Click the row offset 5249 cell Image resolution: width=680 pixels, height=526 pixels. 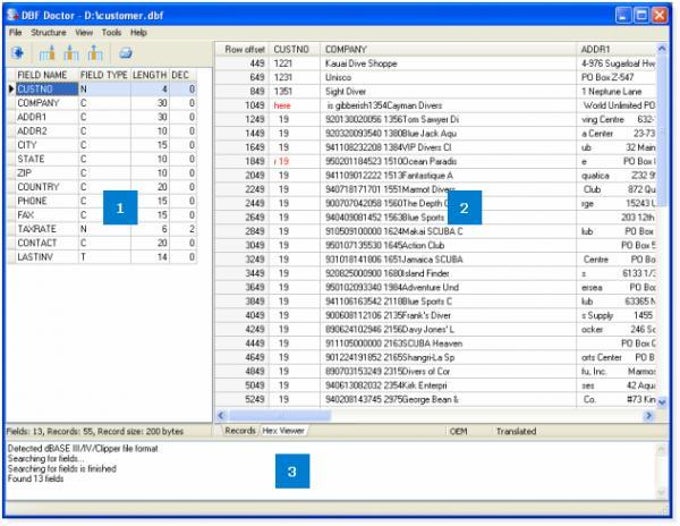pyautogui.click(x=242, y=399)
